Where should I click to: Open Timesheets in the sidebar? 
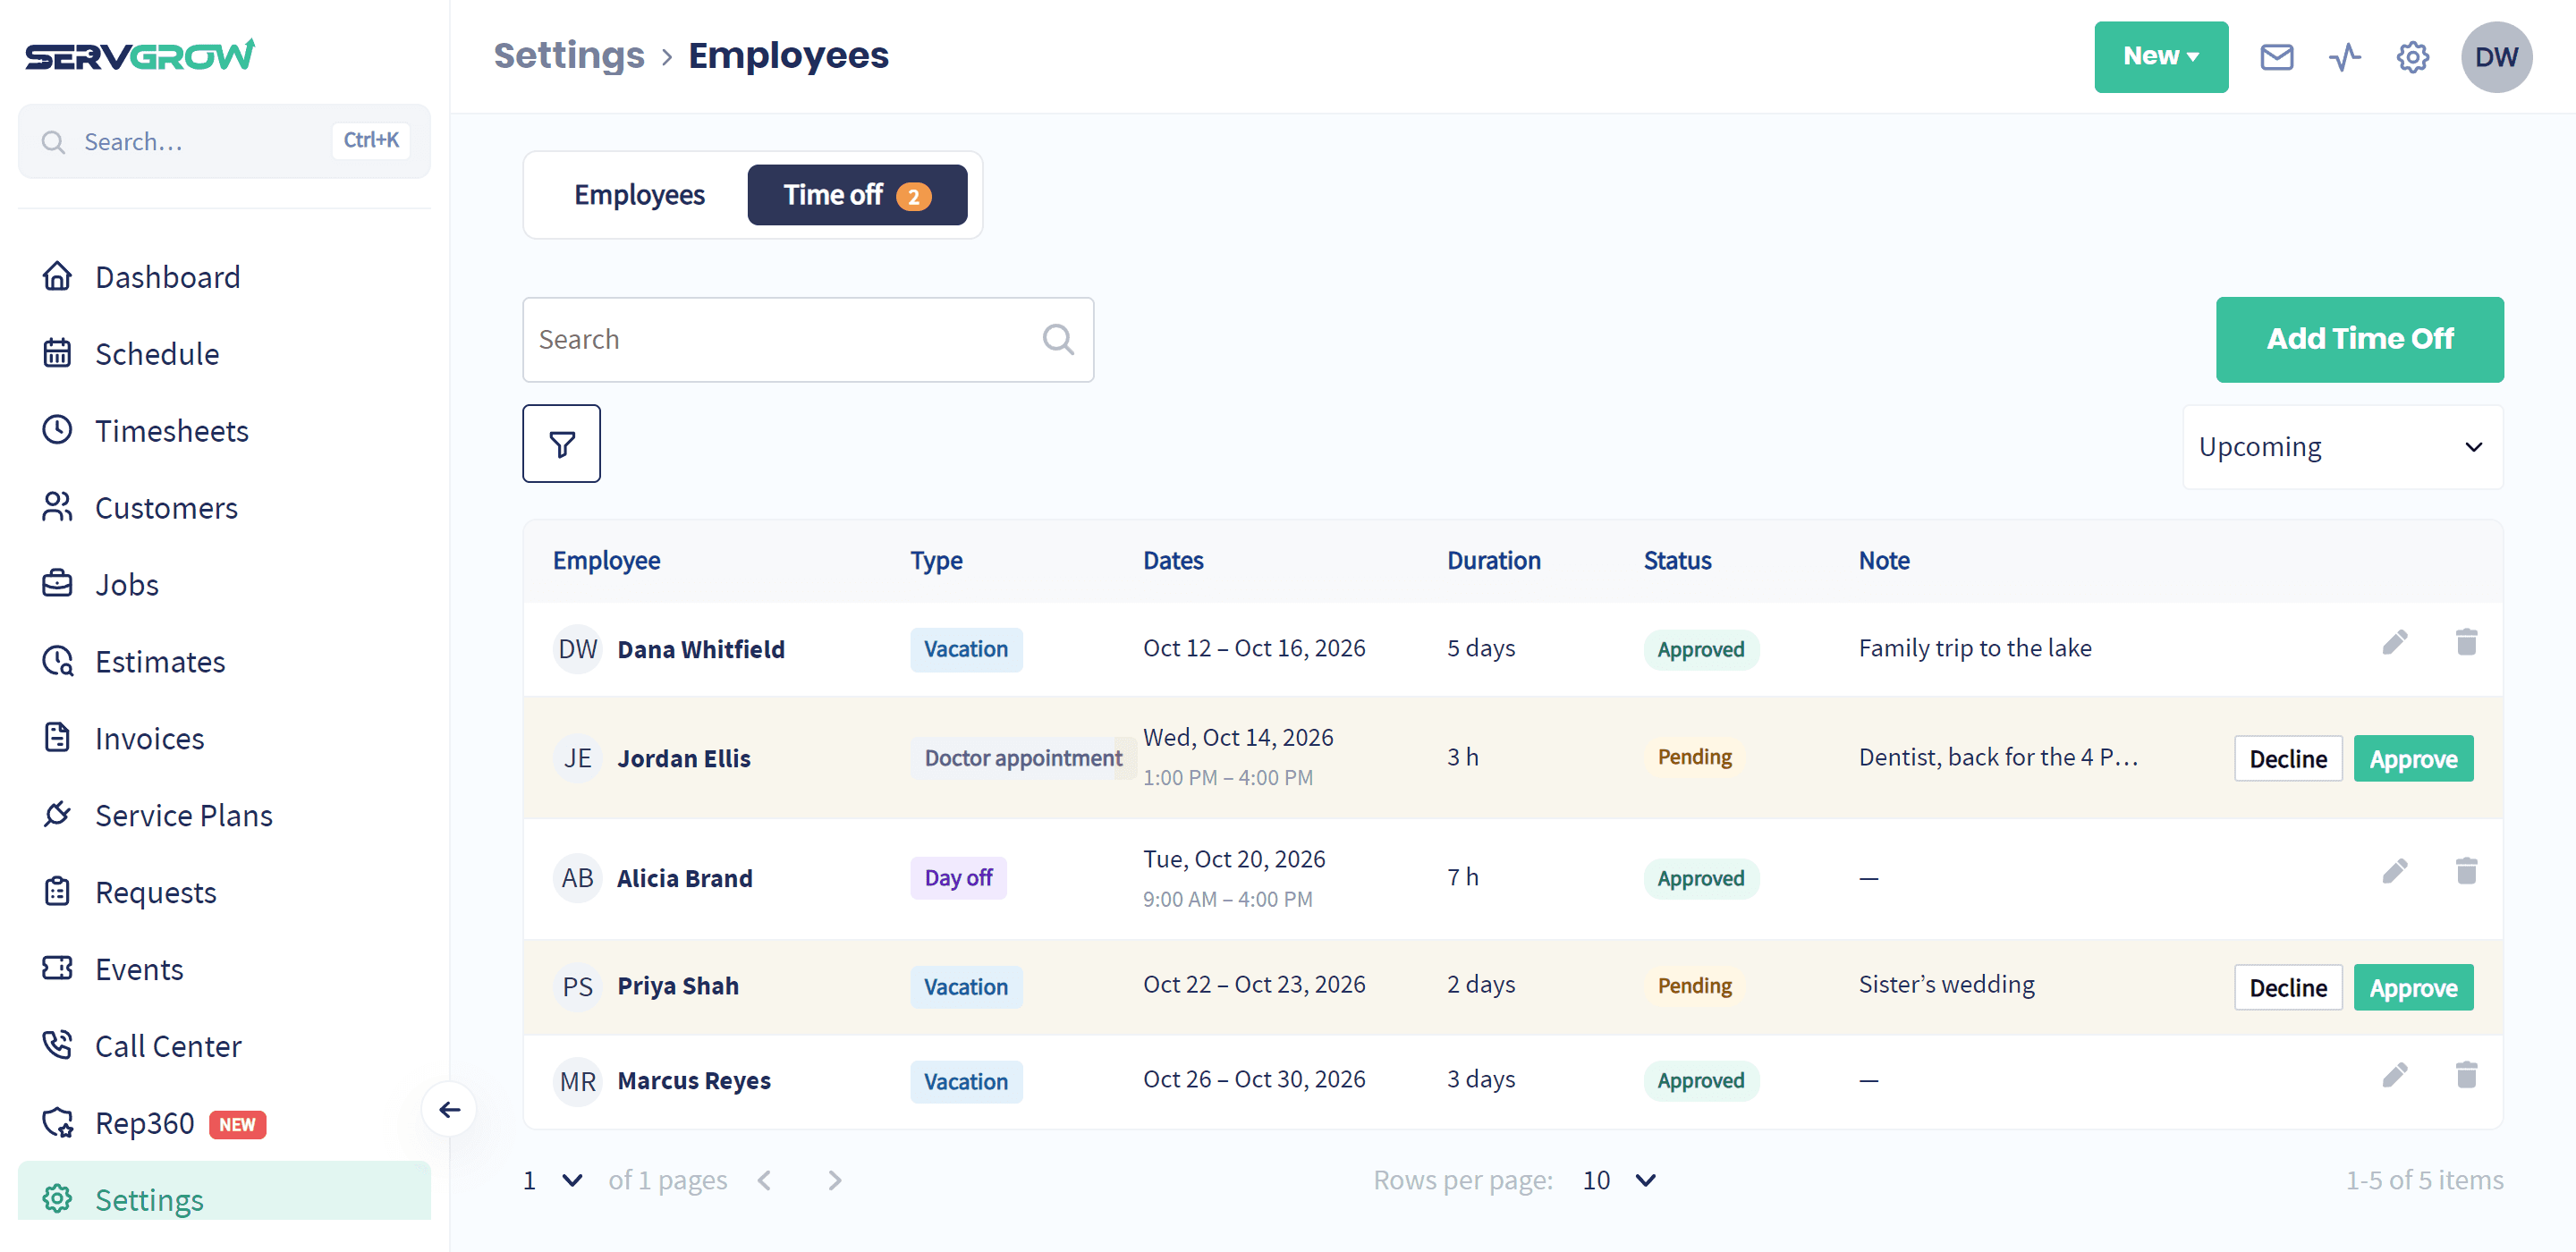[224, 430]
